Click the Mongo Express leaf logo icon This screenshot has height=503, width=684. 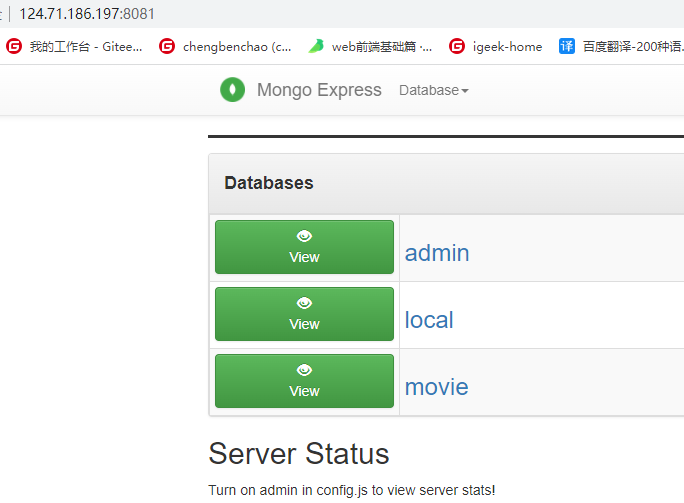pyautogui.click(x=233, y=89)
